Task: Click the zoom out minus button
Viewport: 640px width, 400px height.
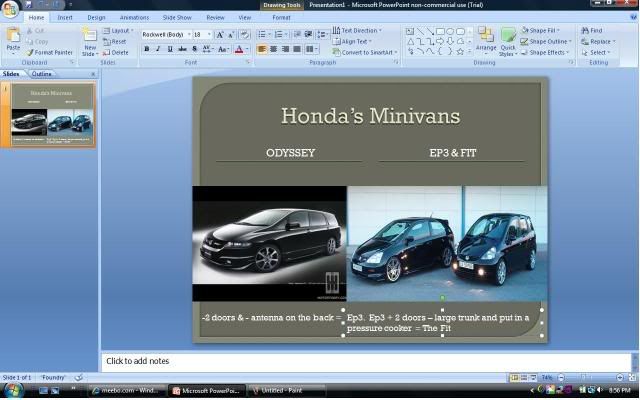Action: (x=561, y=378)
